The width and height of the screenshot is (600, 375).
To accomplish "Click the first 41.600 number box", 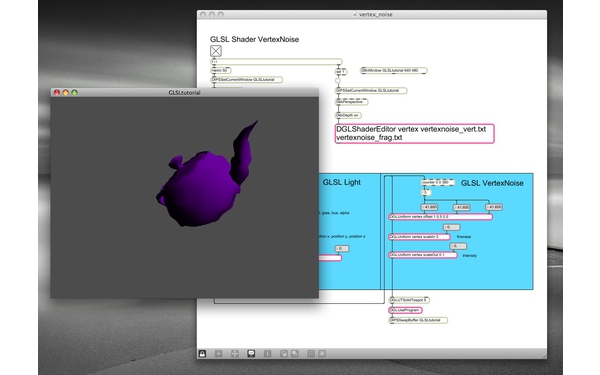I will tap(429, 207).
